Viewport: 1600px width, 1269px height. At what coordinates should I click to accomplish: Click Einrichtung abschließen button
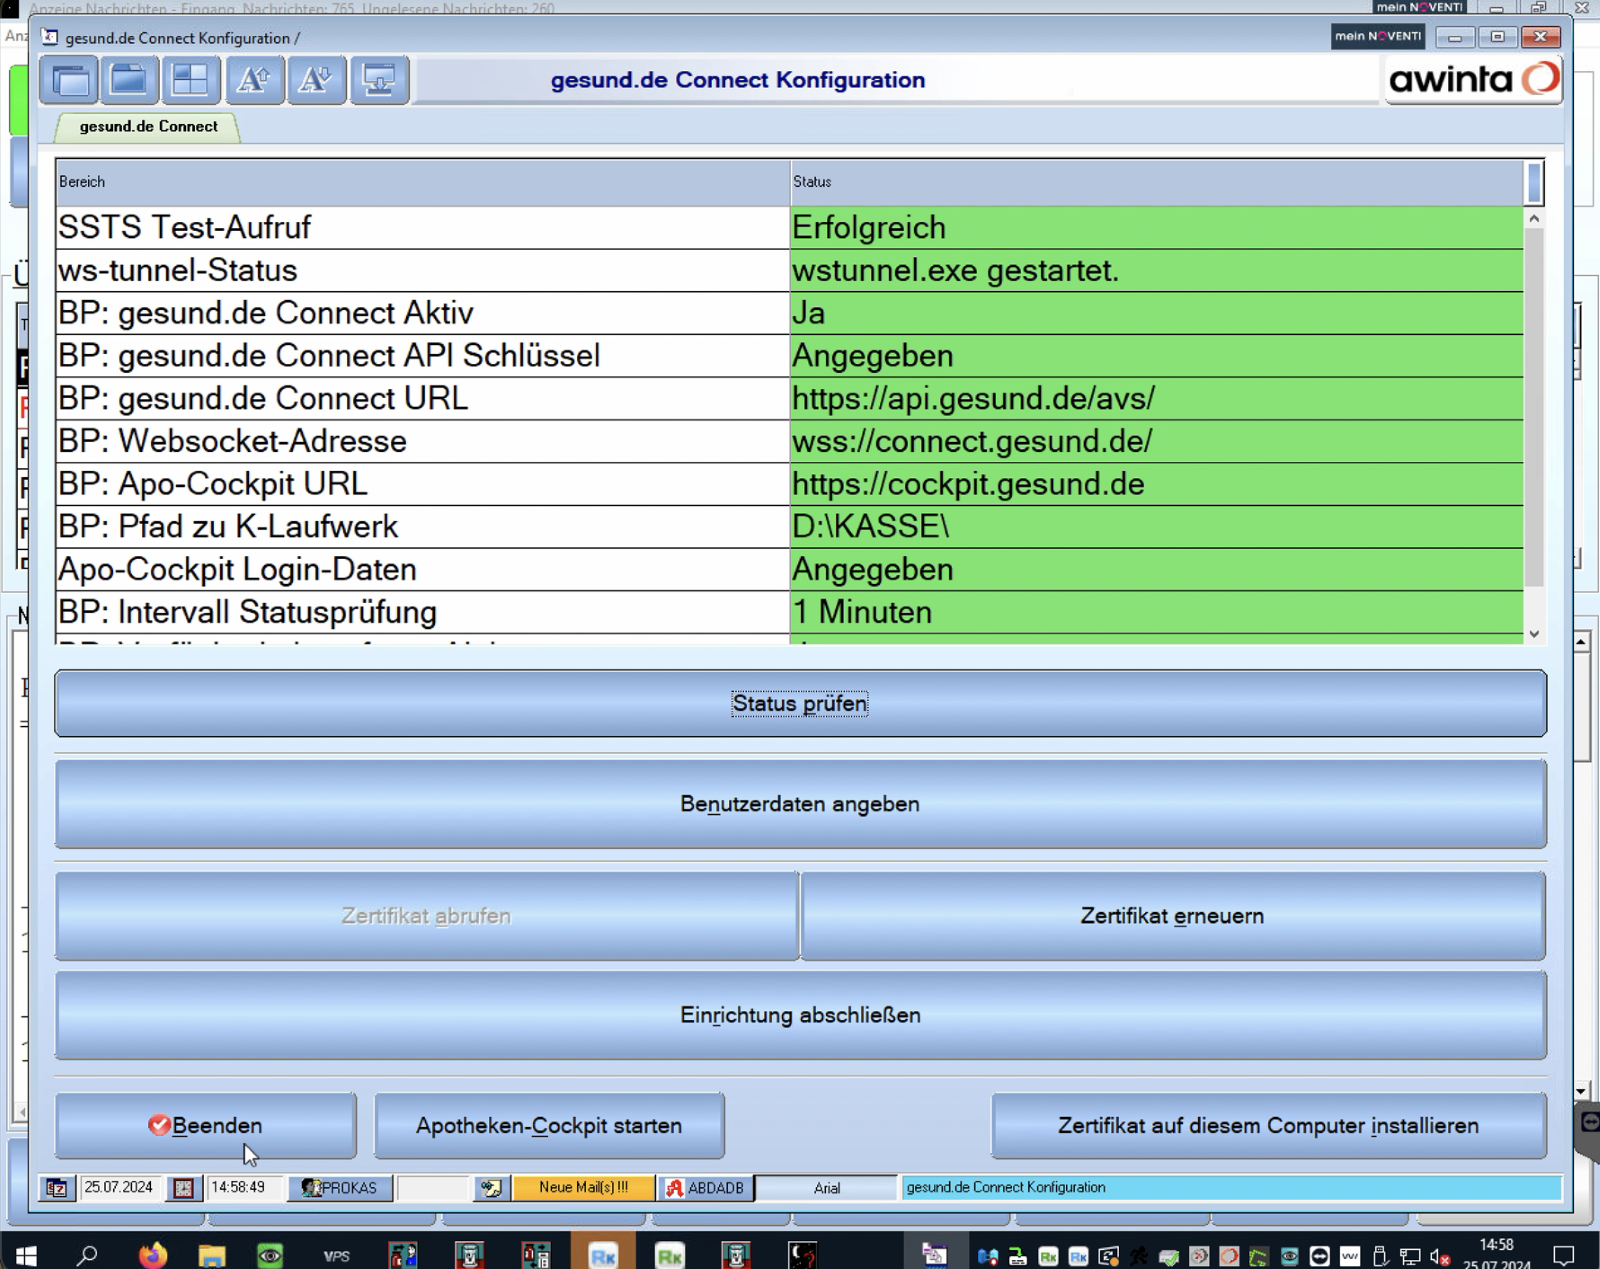800,1015
